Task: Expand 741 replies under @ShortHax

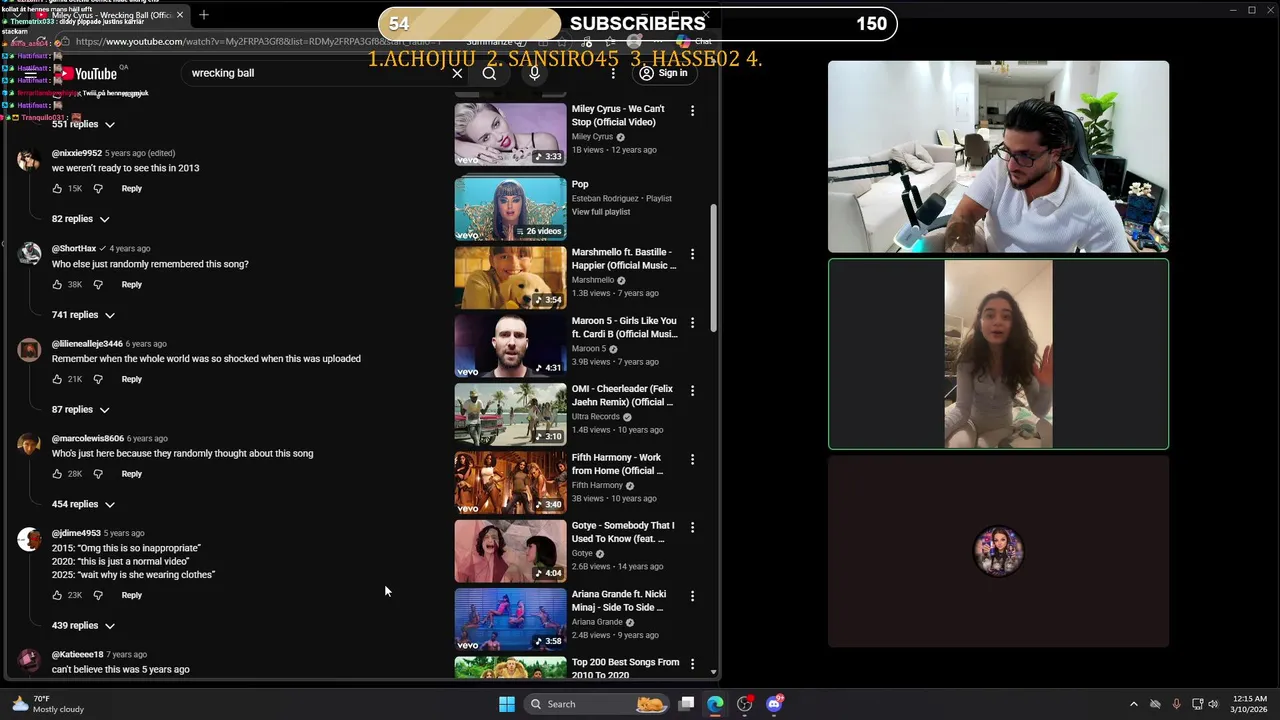Action: [83, 315]
